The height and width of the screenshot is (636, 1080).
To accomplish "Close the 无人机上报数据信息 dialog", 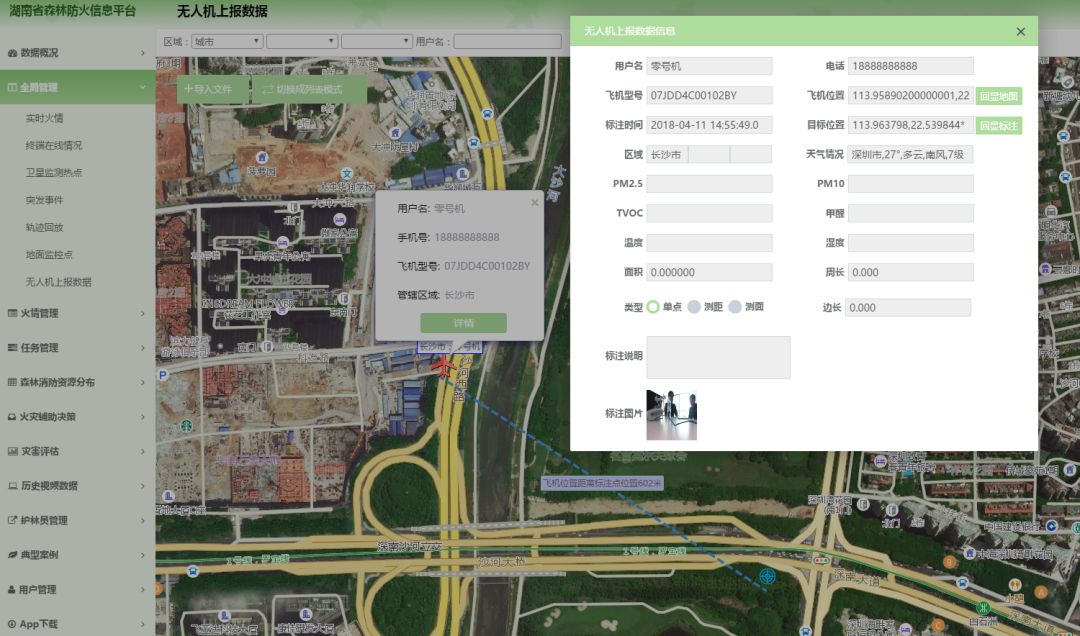I will click(x=1020, y=31).
